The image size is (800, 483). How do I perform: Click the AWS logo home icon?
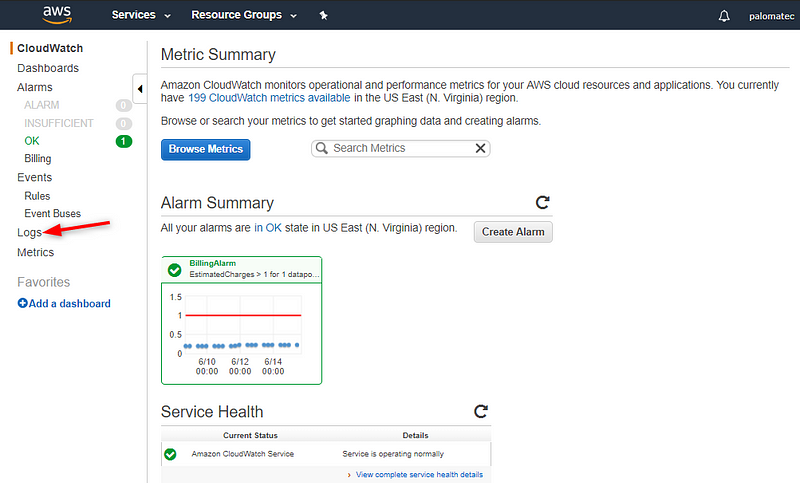click(57, 14)
